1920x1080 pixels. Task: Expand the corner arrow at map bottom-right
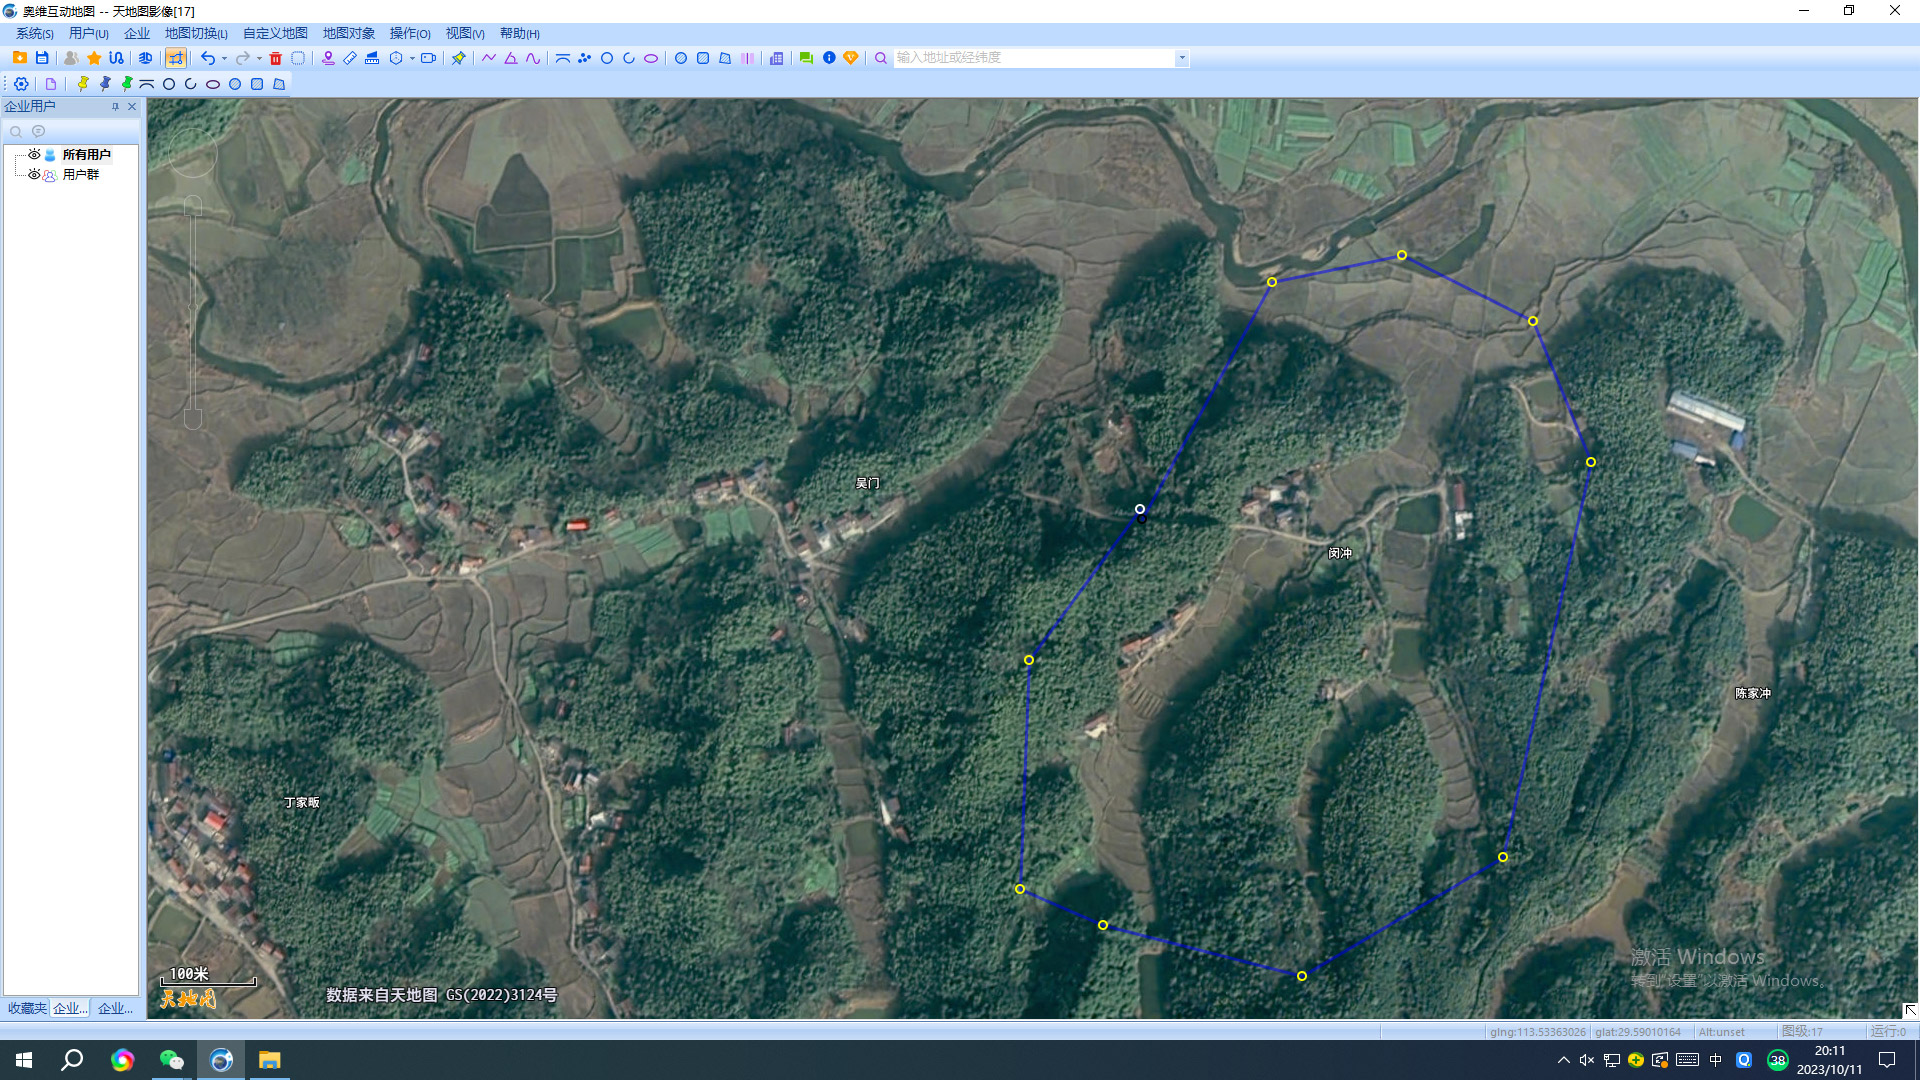[1909, 1010]
